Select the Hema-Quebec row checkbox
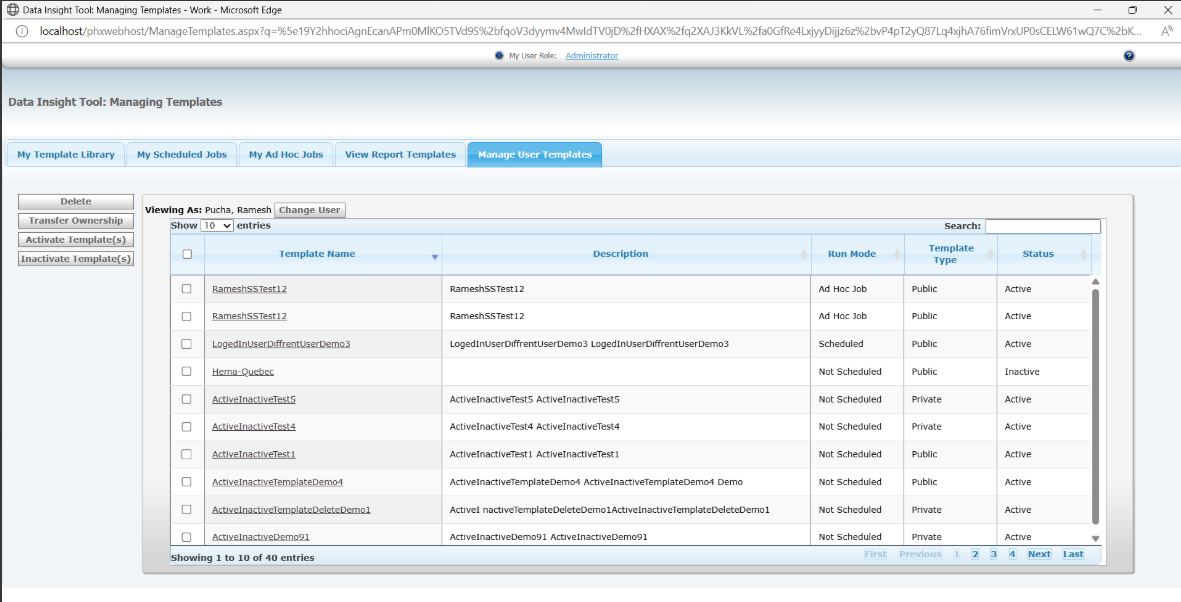 click(187, 371)
